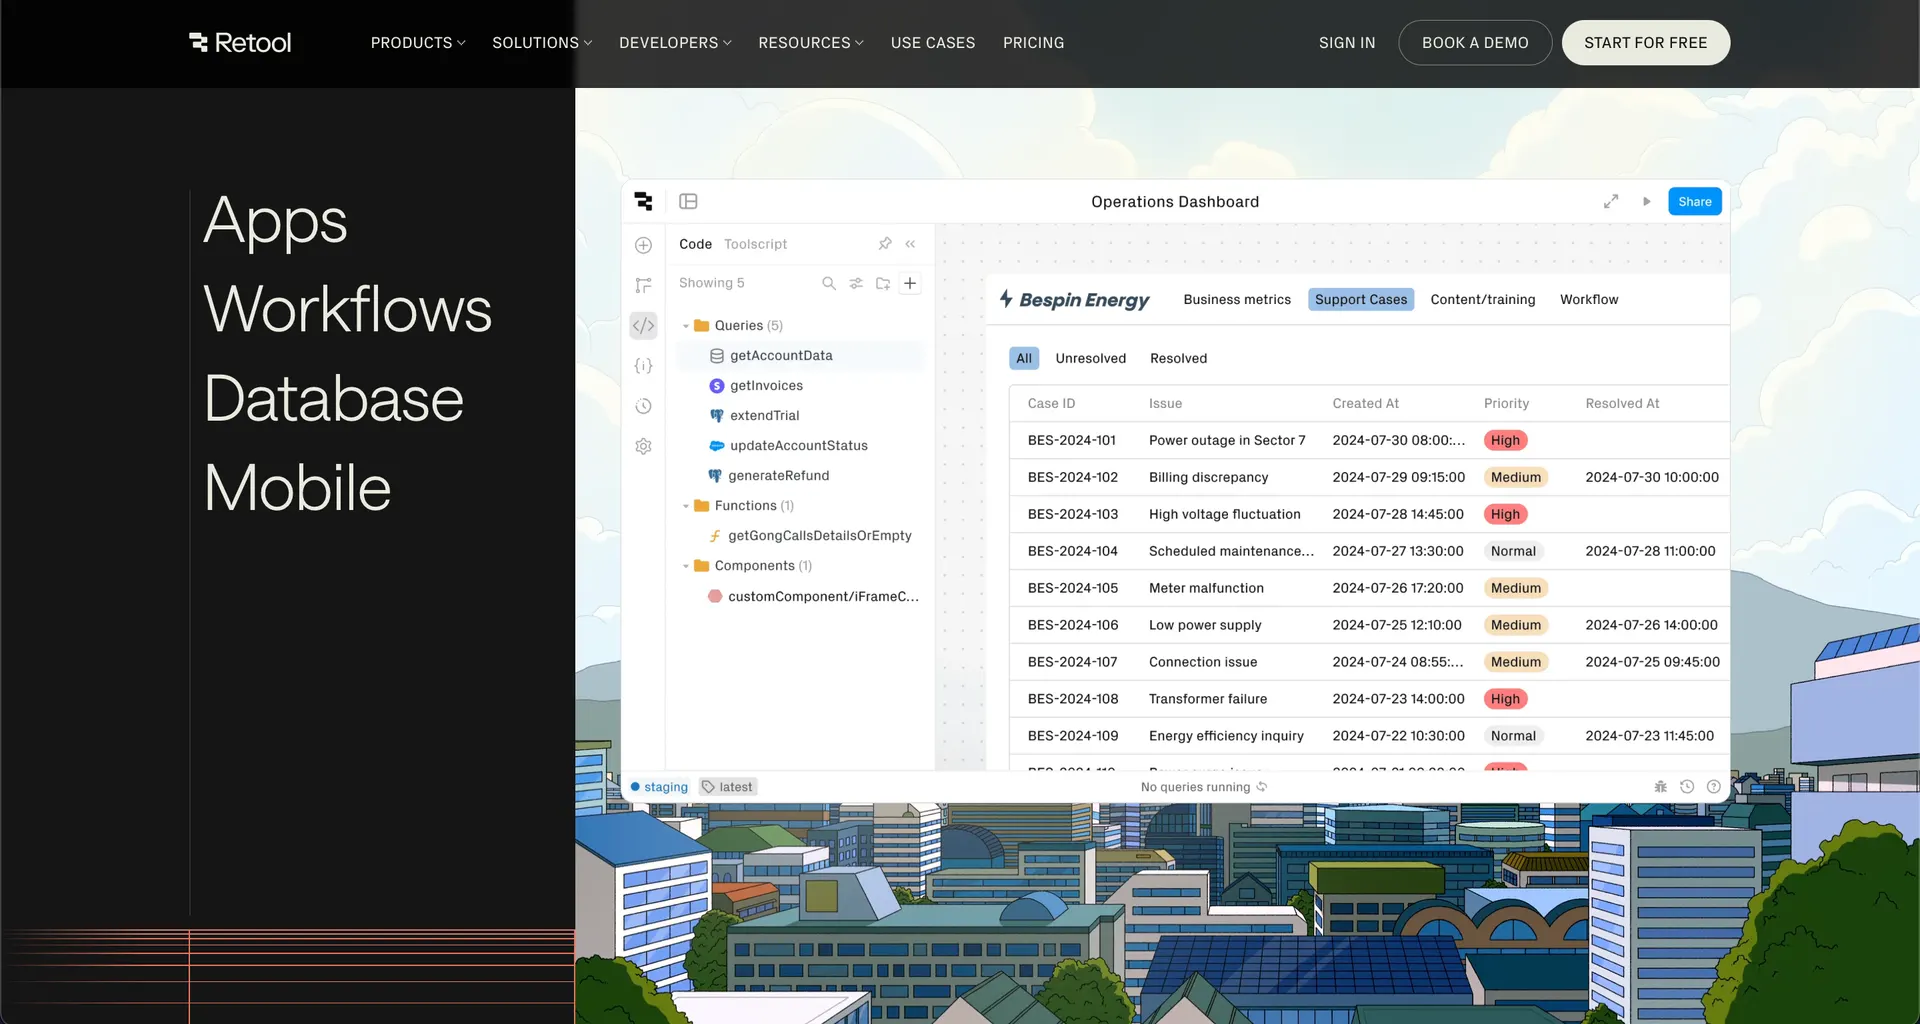Open the Products dropdown menu
This screenshot has width=1920, height=1024.
coord(418,43)
